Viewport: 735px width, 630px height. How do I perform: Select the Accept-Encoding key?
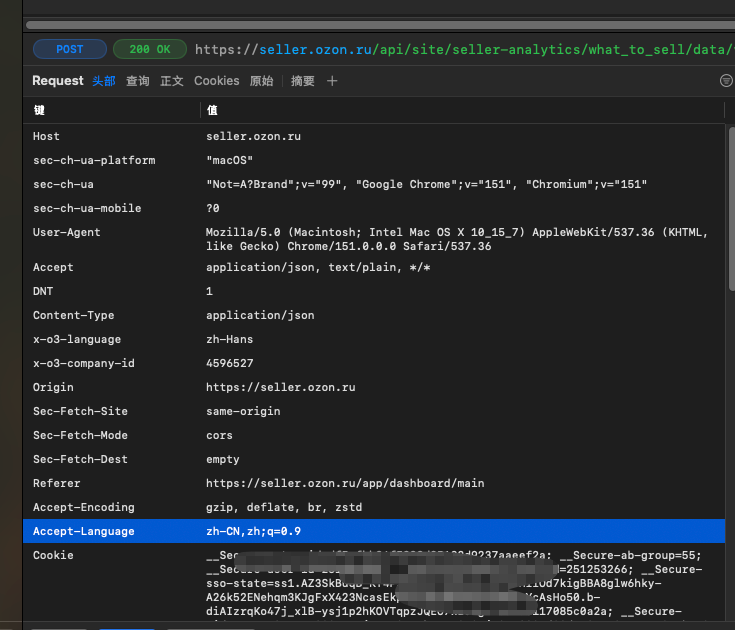click(x=83, y=507)
